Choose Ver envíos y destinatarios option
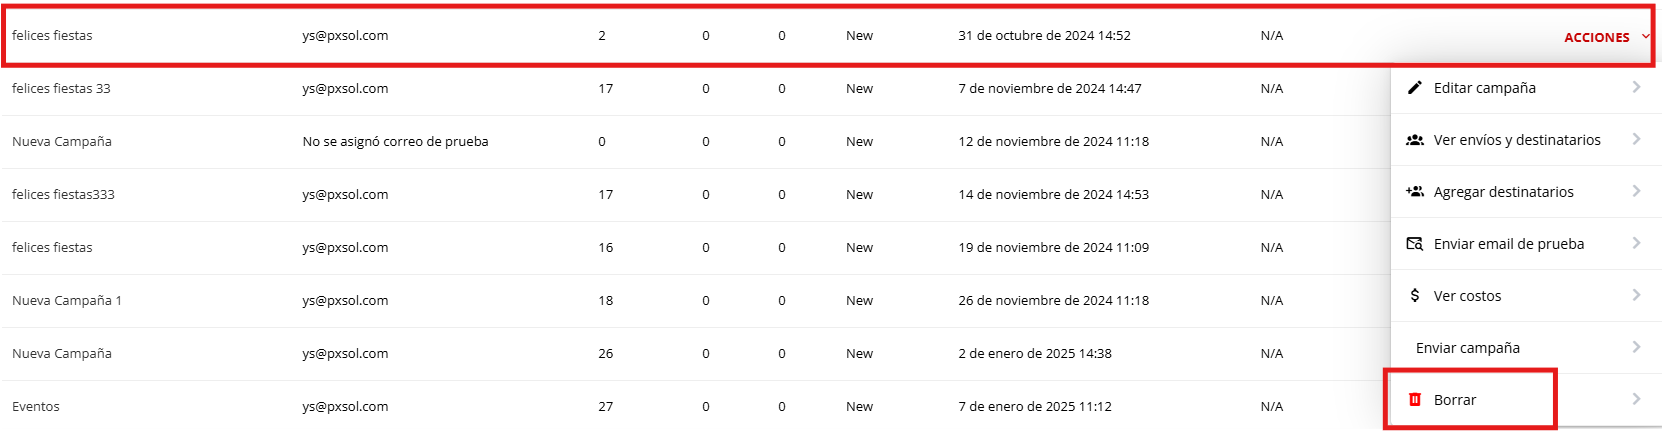1662x431 pixels. [x=1516, y=140]
